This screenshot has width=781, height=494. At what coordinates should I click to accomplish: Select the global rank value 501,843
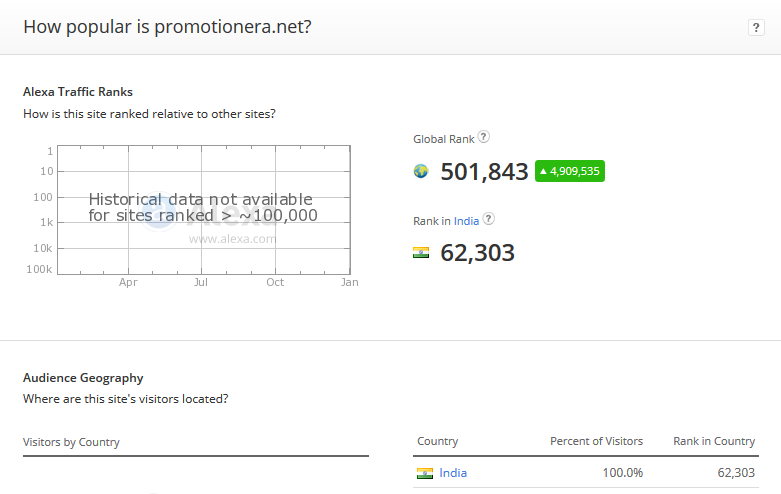click(484, 172)
